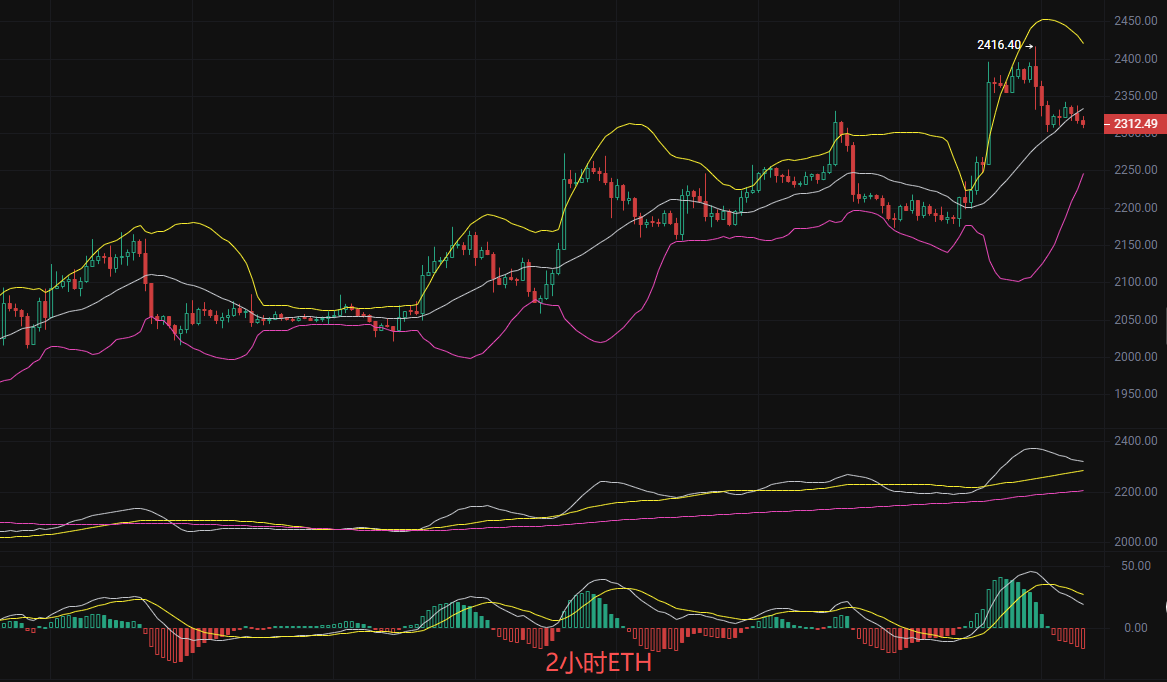1167x682 pixels.
Task: Click the current price tag 2312.49
Action: (1134, 124)
